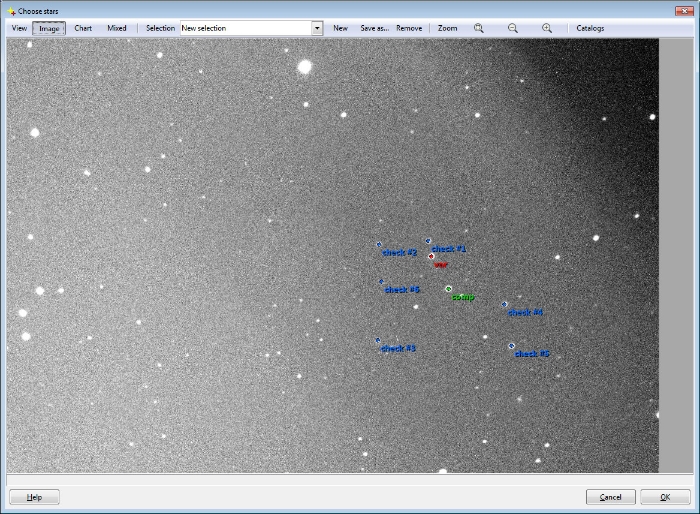This screenshot has width=700, height=514.
Task: Click the zoom out magnifier icon
Action: click(513, 28)
